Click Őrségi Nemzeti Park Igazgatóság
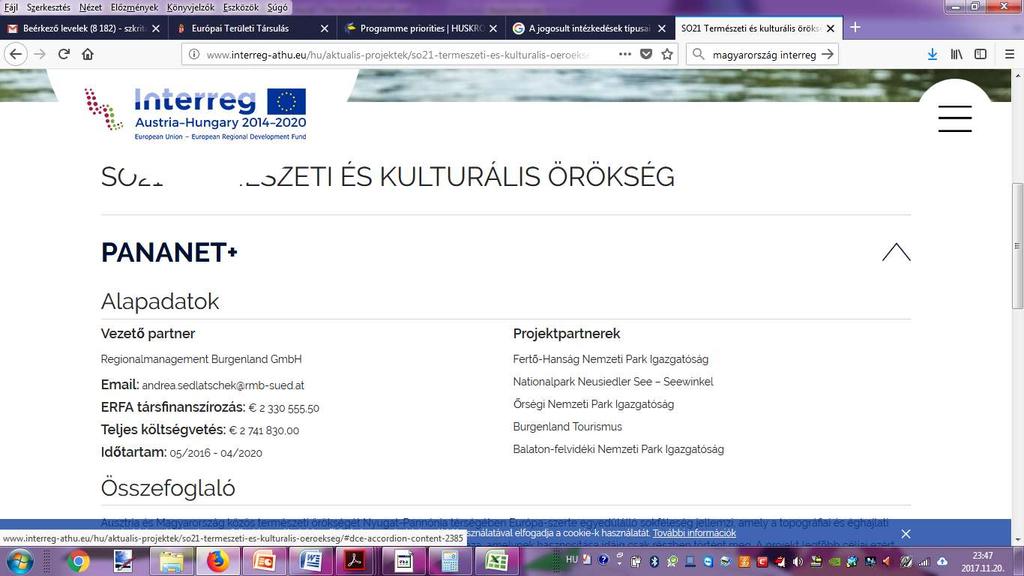1024x576 pixels. (x=593, y=404)
